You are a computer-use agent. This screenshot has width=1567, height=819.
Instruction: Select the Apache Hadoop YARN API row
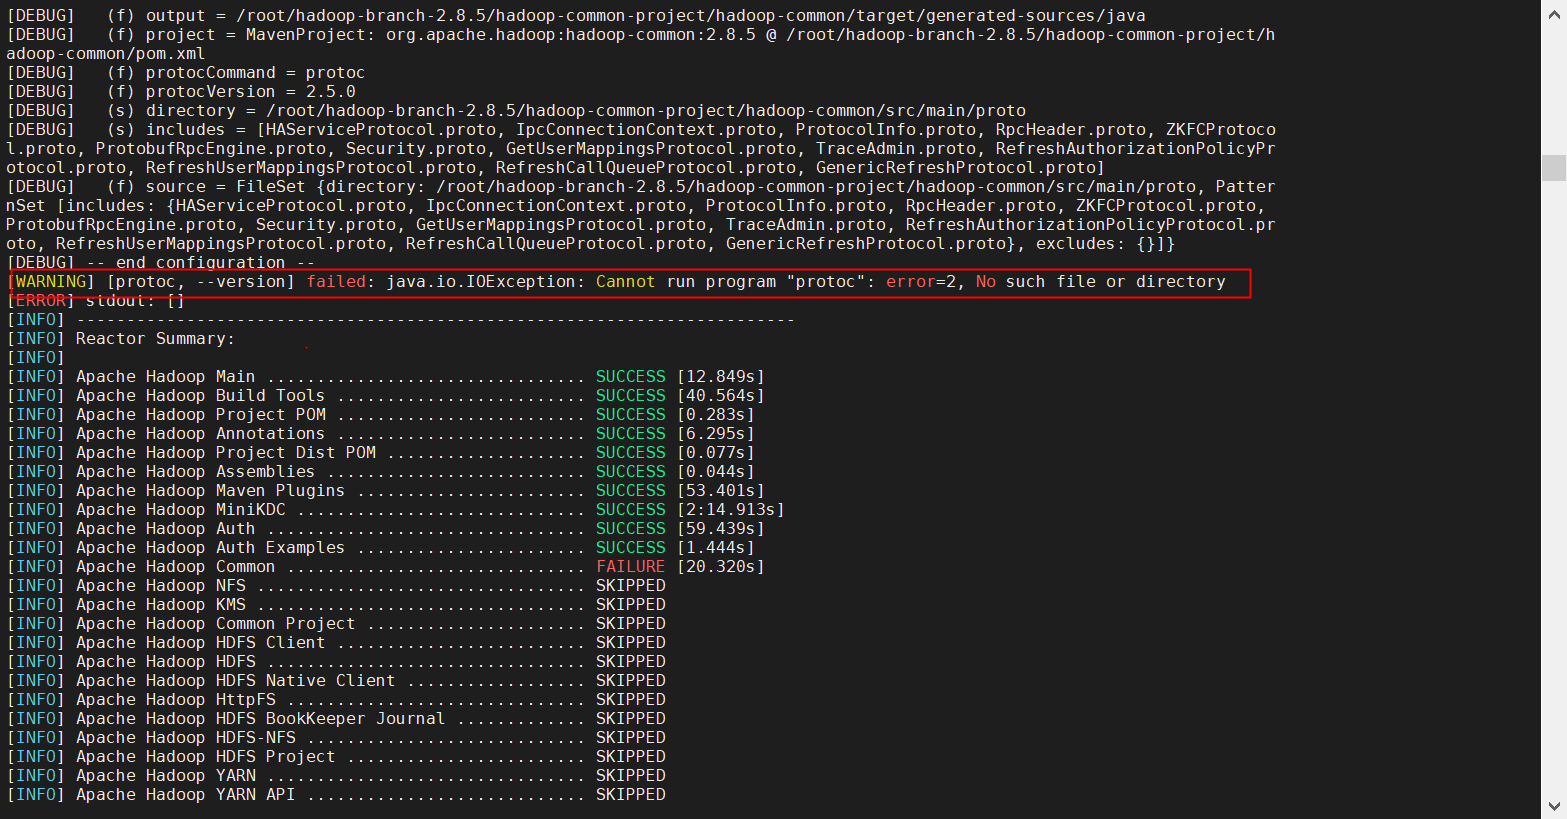pyautogui.click(x=336, y=795)
